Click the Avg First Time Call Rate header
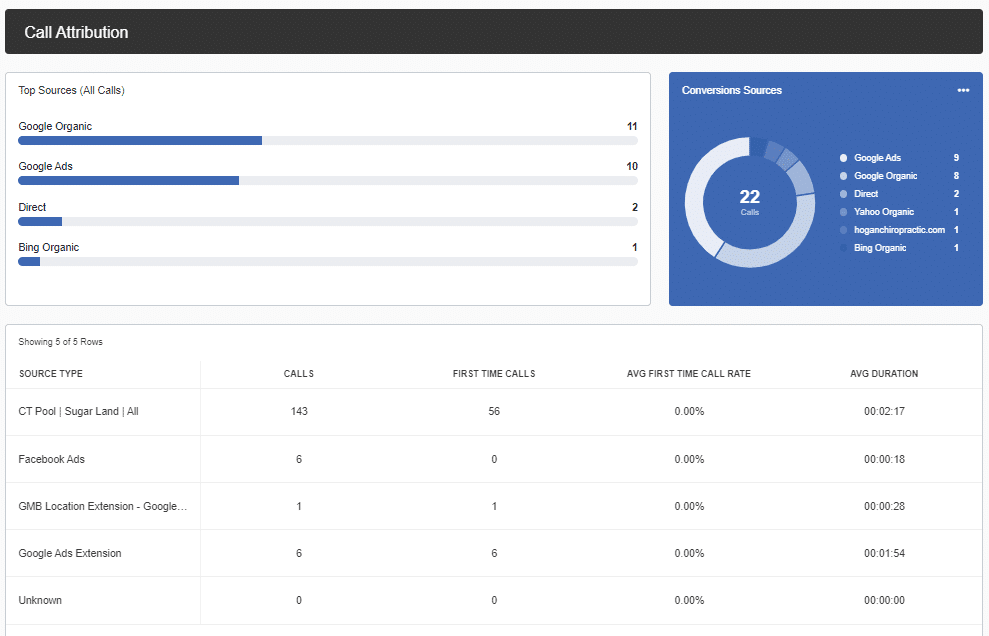 tap(688, 374)
